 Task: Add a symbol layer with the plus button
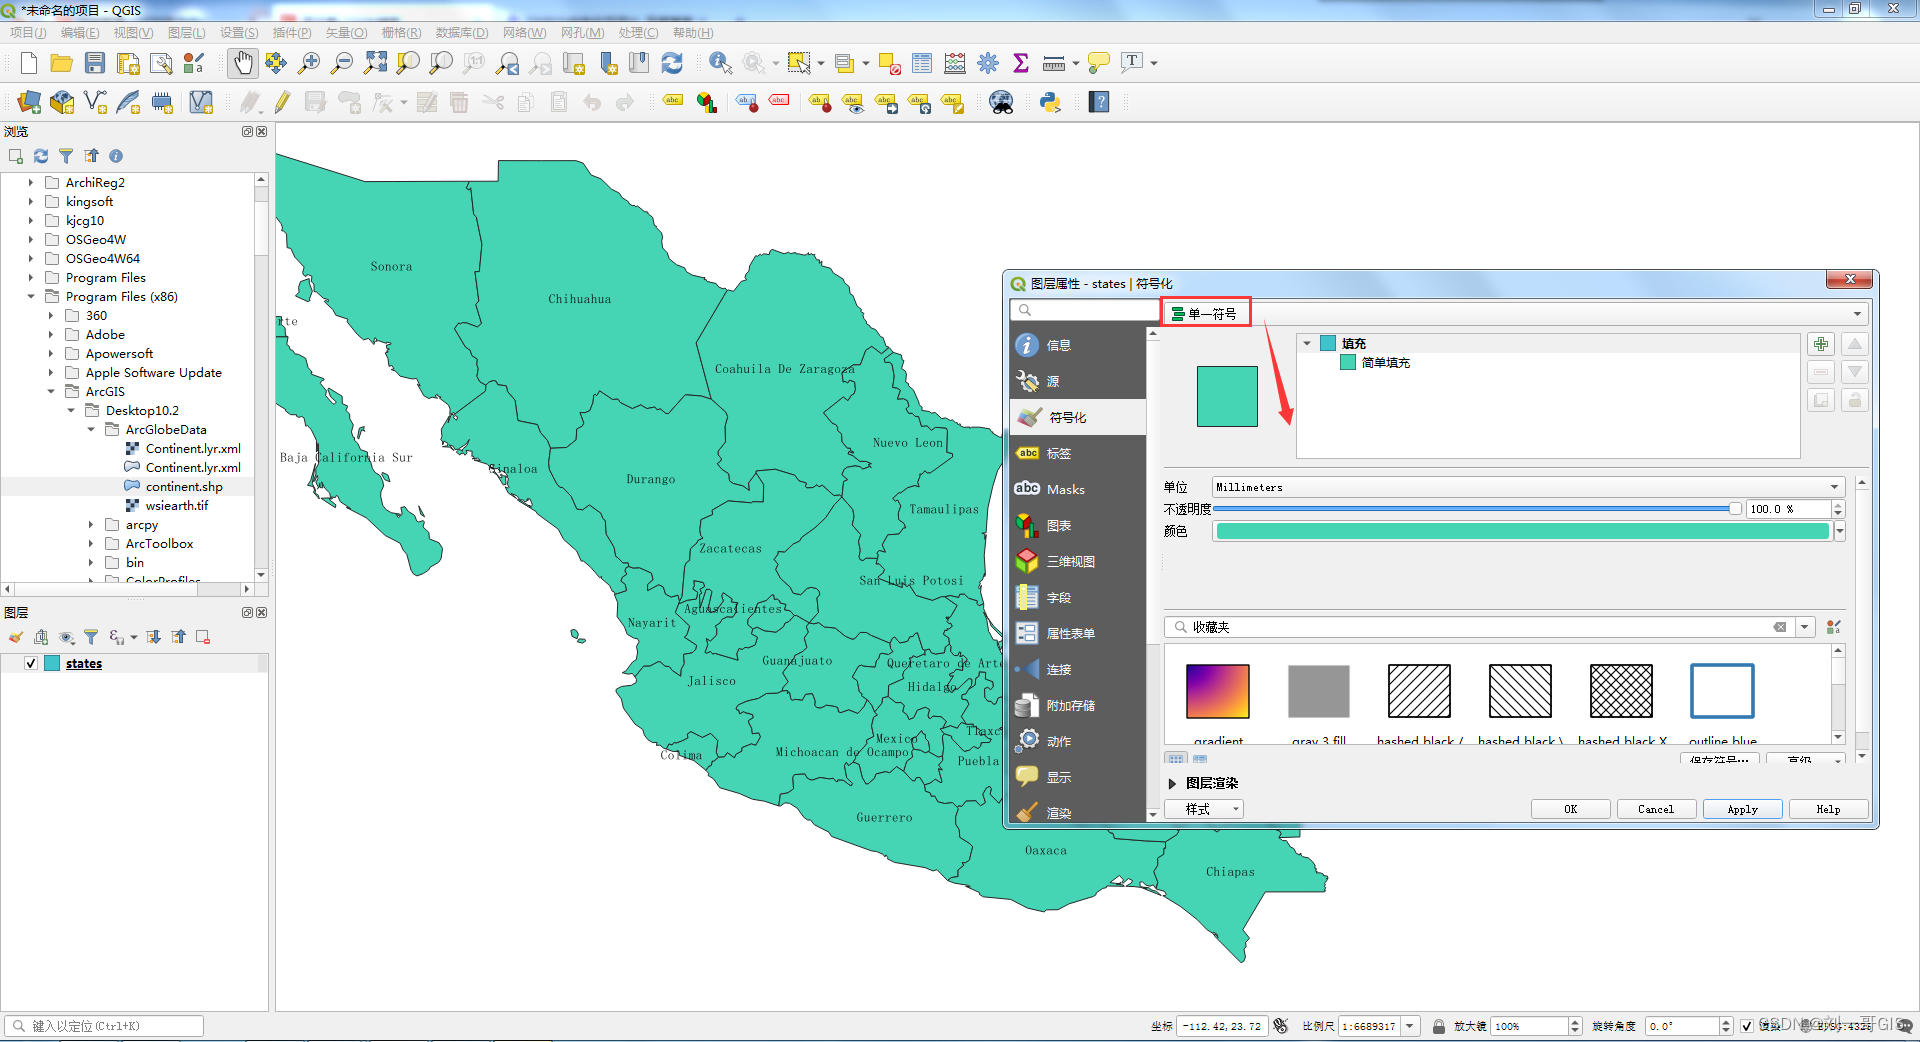(x=1821, y=344)
